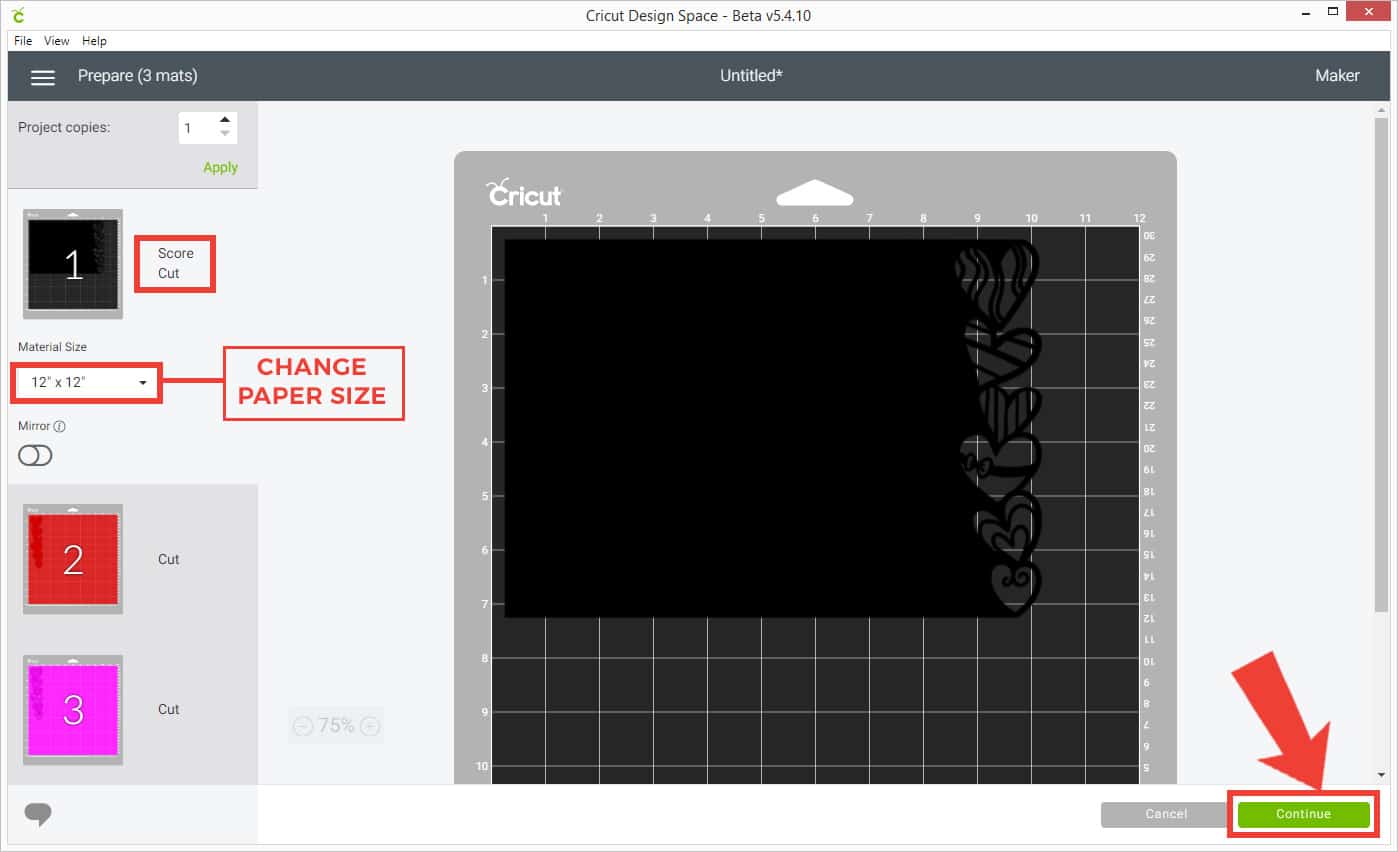The image size is (1398, 852).
Task: Zoom in with the plus icon
Action: [369, 726]
